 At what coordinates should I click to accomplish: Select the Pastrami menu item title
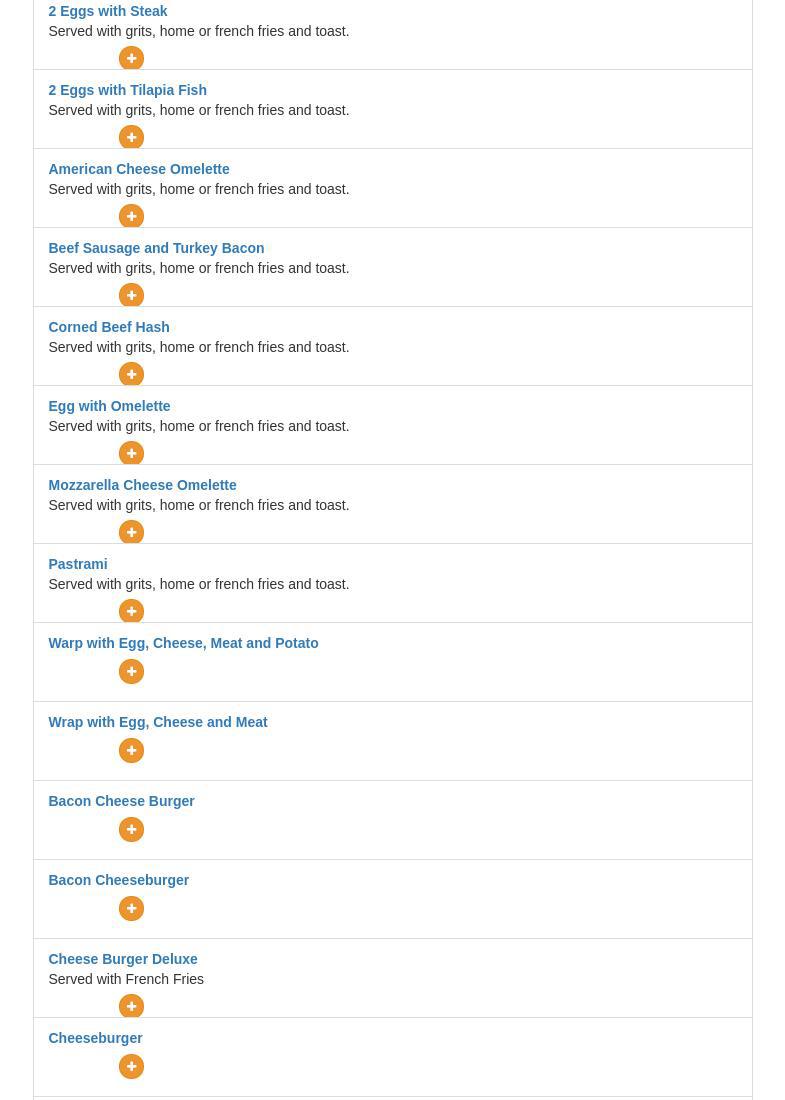click(x=77, y=564)
